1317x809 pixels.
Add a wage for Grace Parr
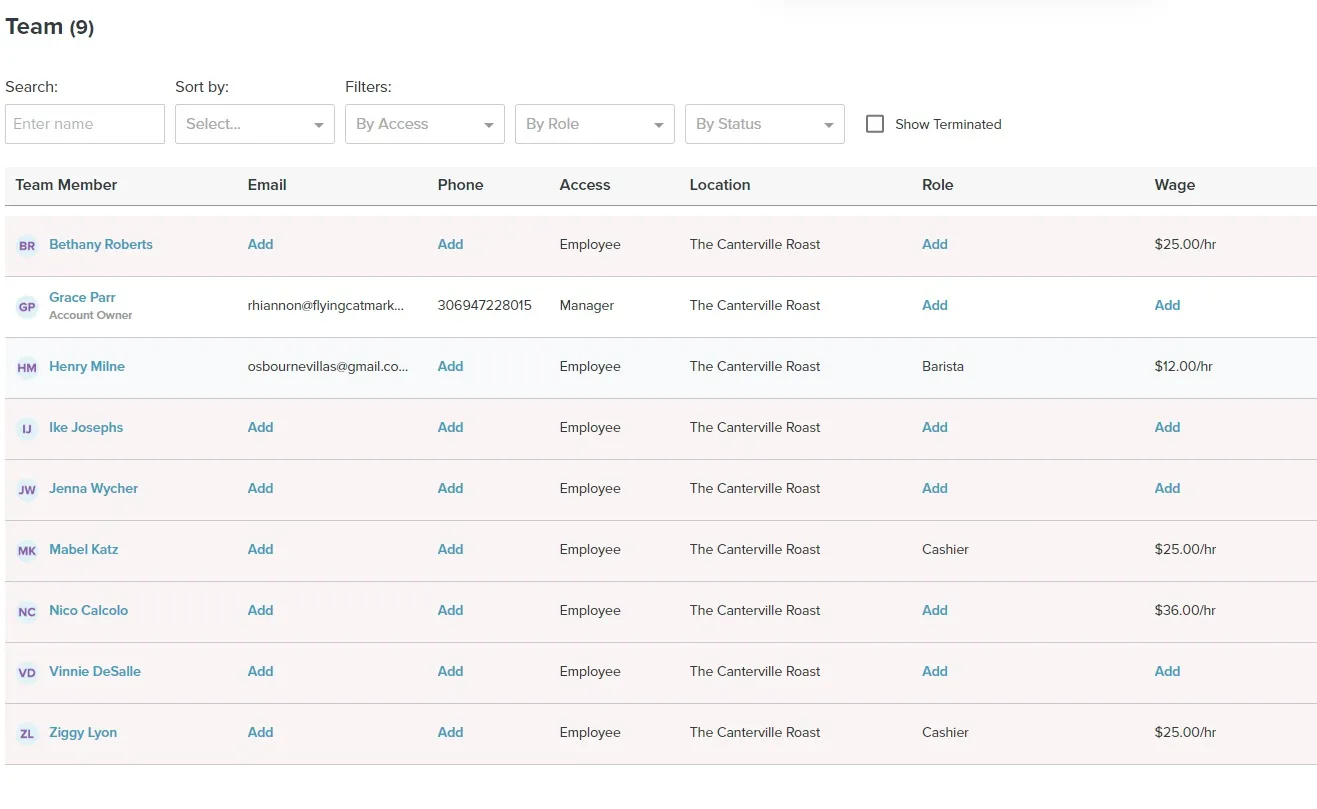pos(1168,305)
